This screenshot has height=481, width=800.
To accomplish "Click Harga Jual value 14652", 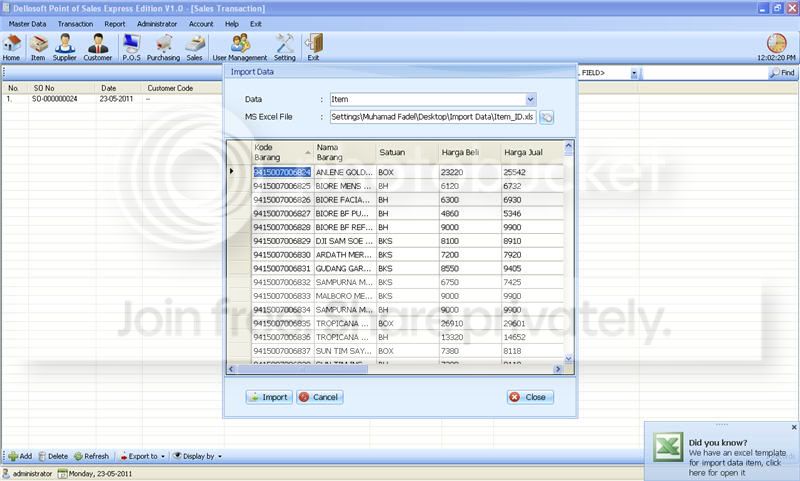I will [x=532, y=338].
